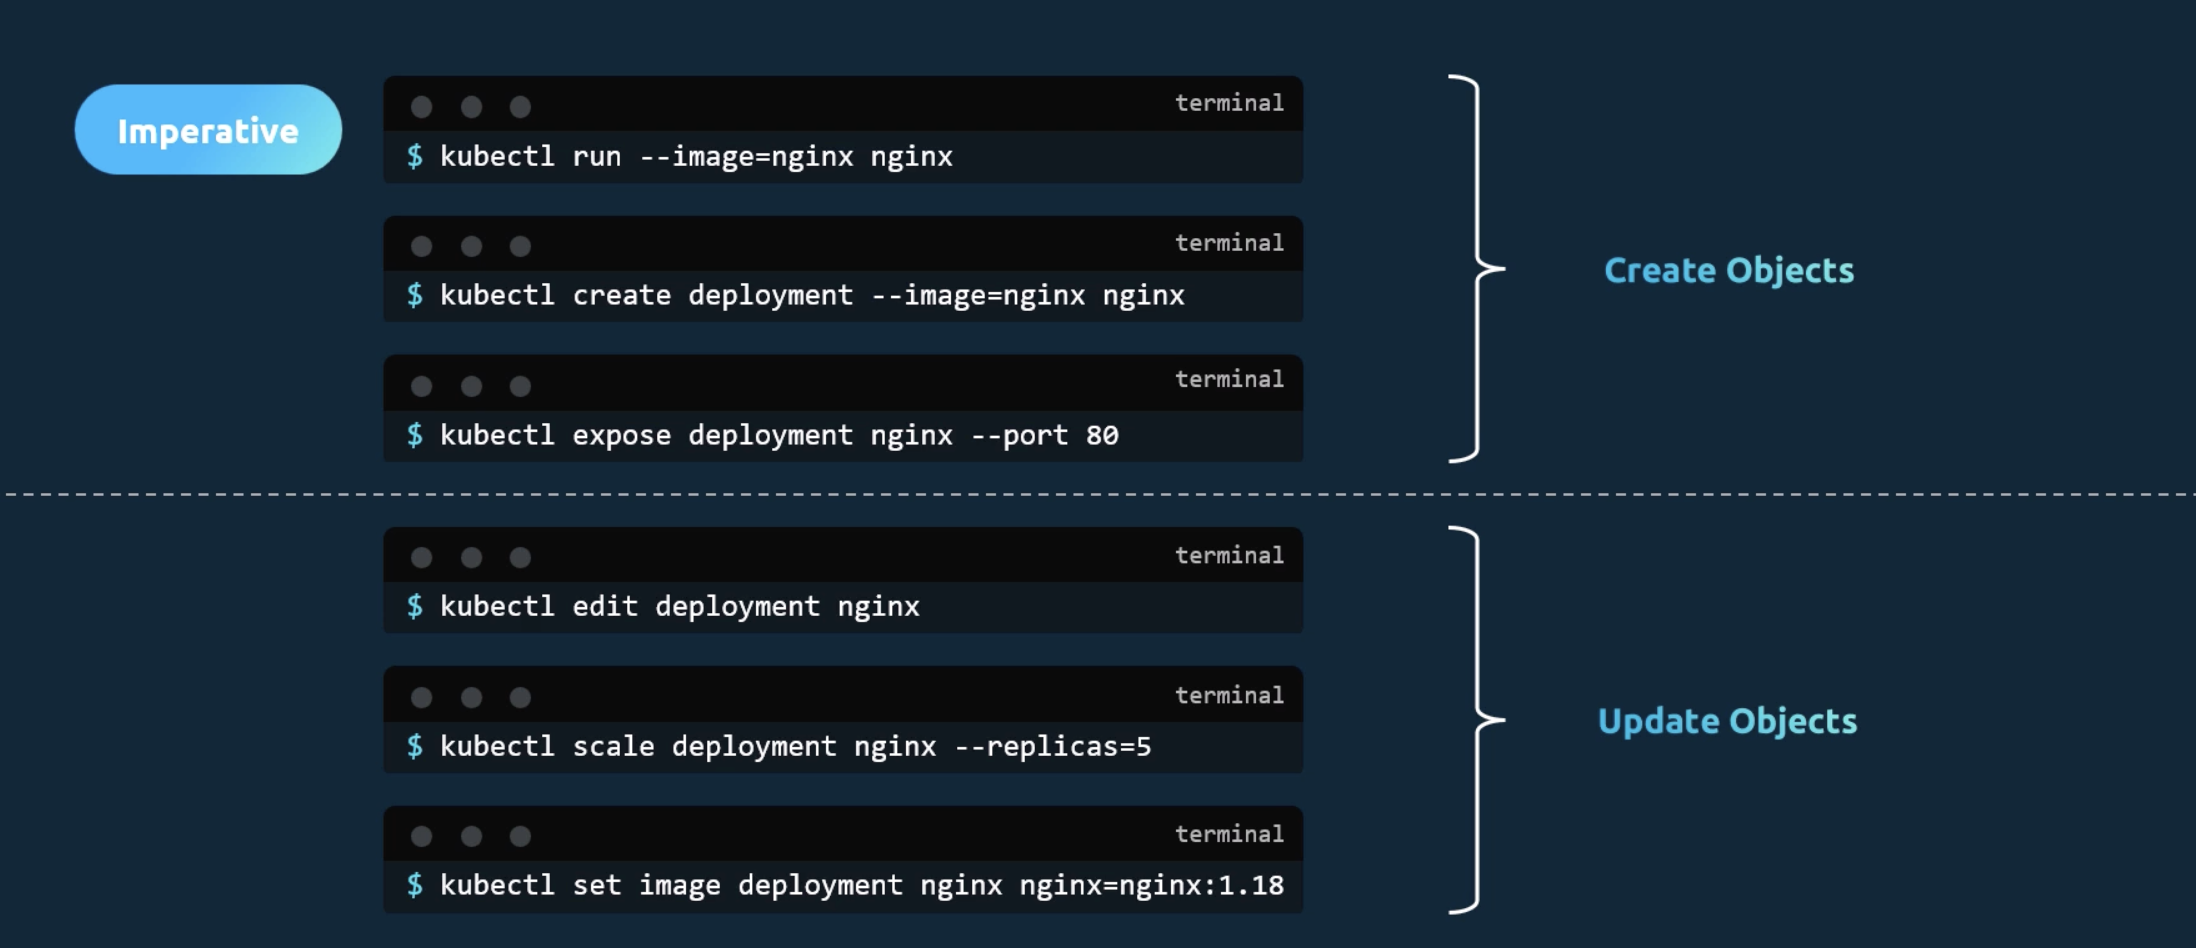The image size is (2196, 948).
Task: Click the kubectl expose deployment command text
Action: pyautogui.click(x=779, y=436)
